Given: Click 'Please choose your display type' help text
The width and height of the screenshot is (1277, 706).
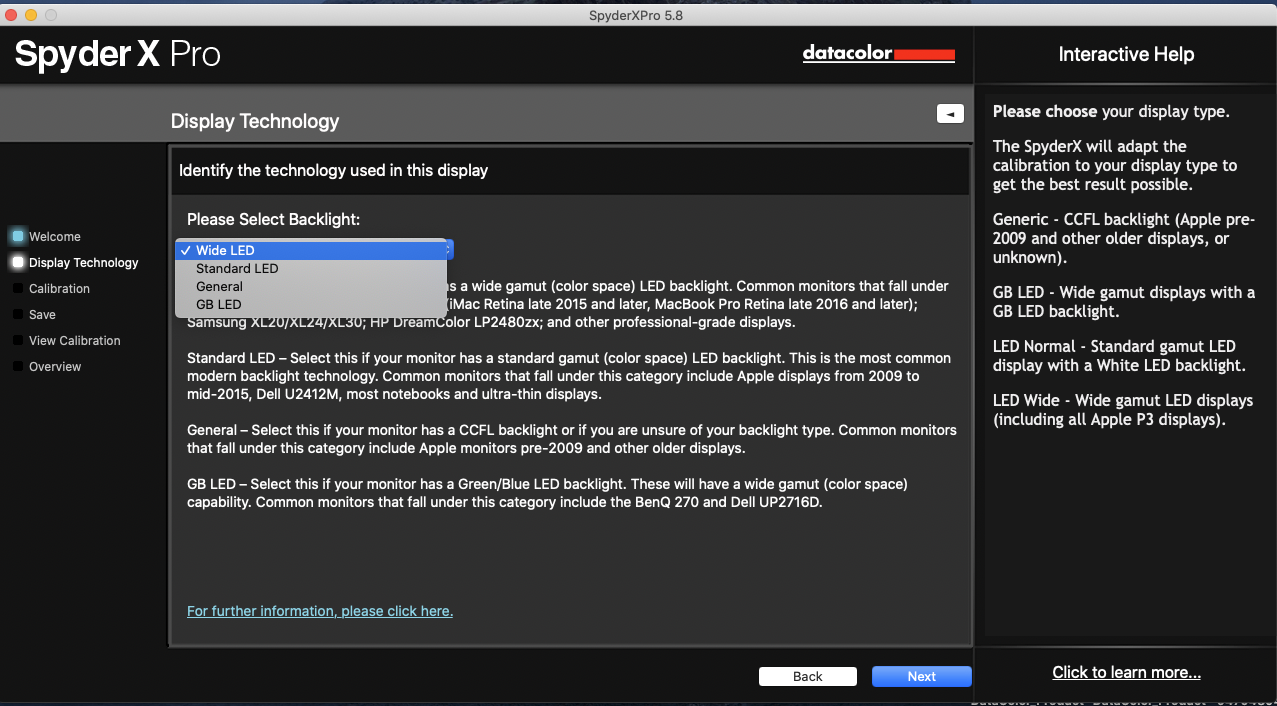Looking at the screenshot, I should [x=1111, y=112].
